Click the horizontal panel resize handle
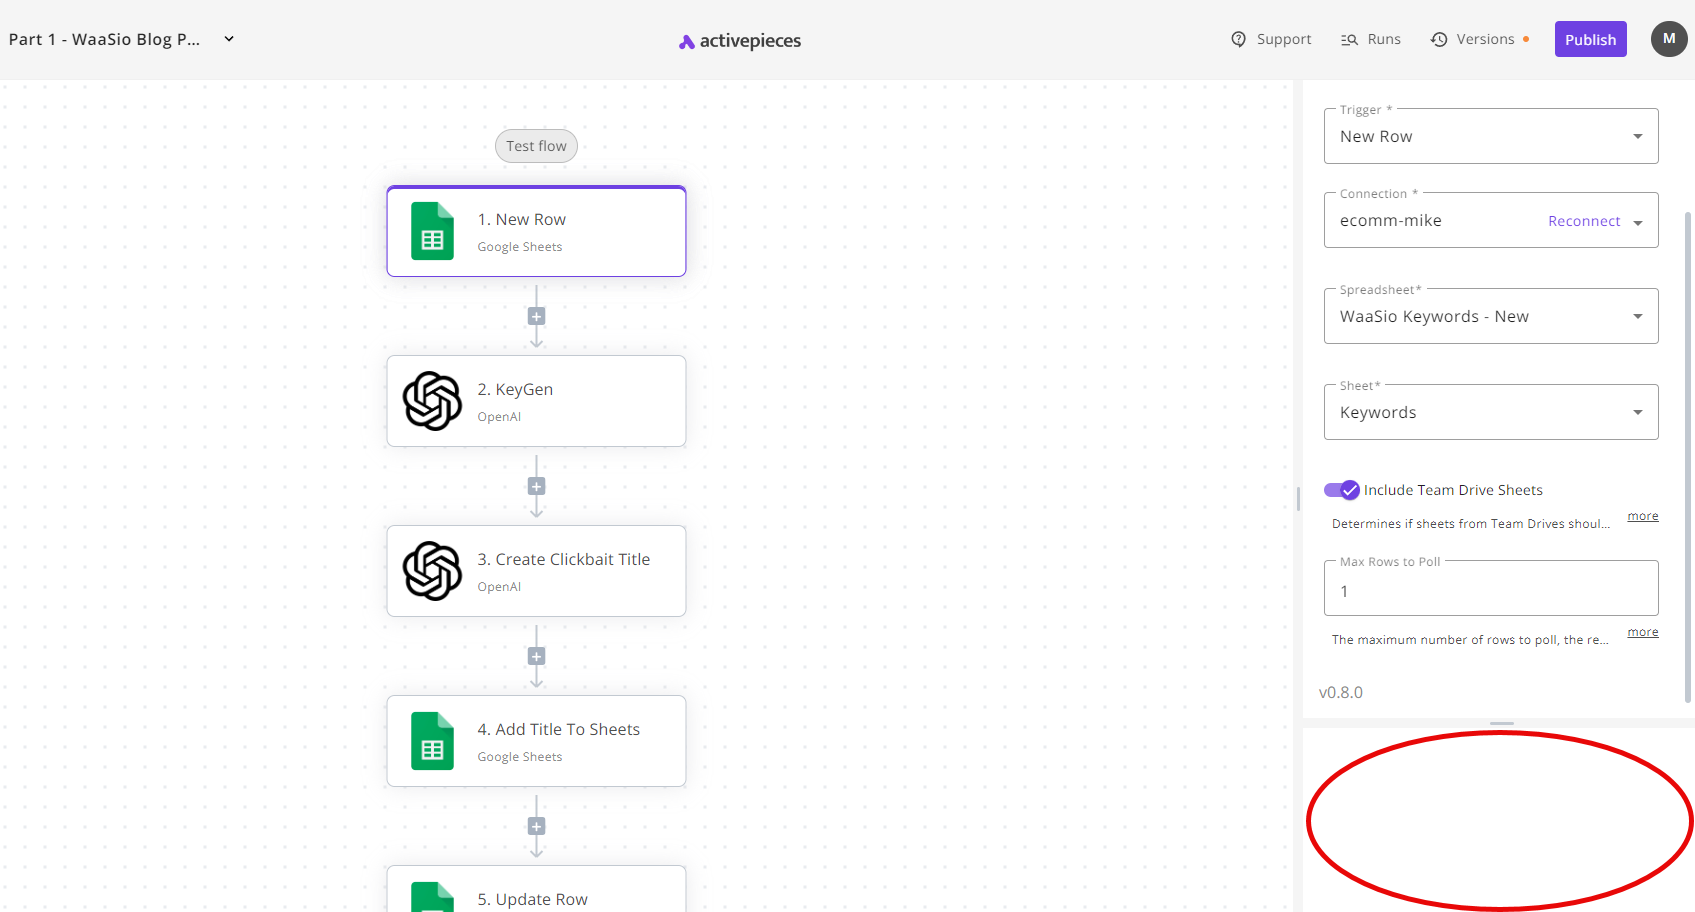 pos(1501,723)
